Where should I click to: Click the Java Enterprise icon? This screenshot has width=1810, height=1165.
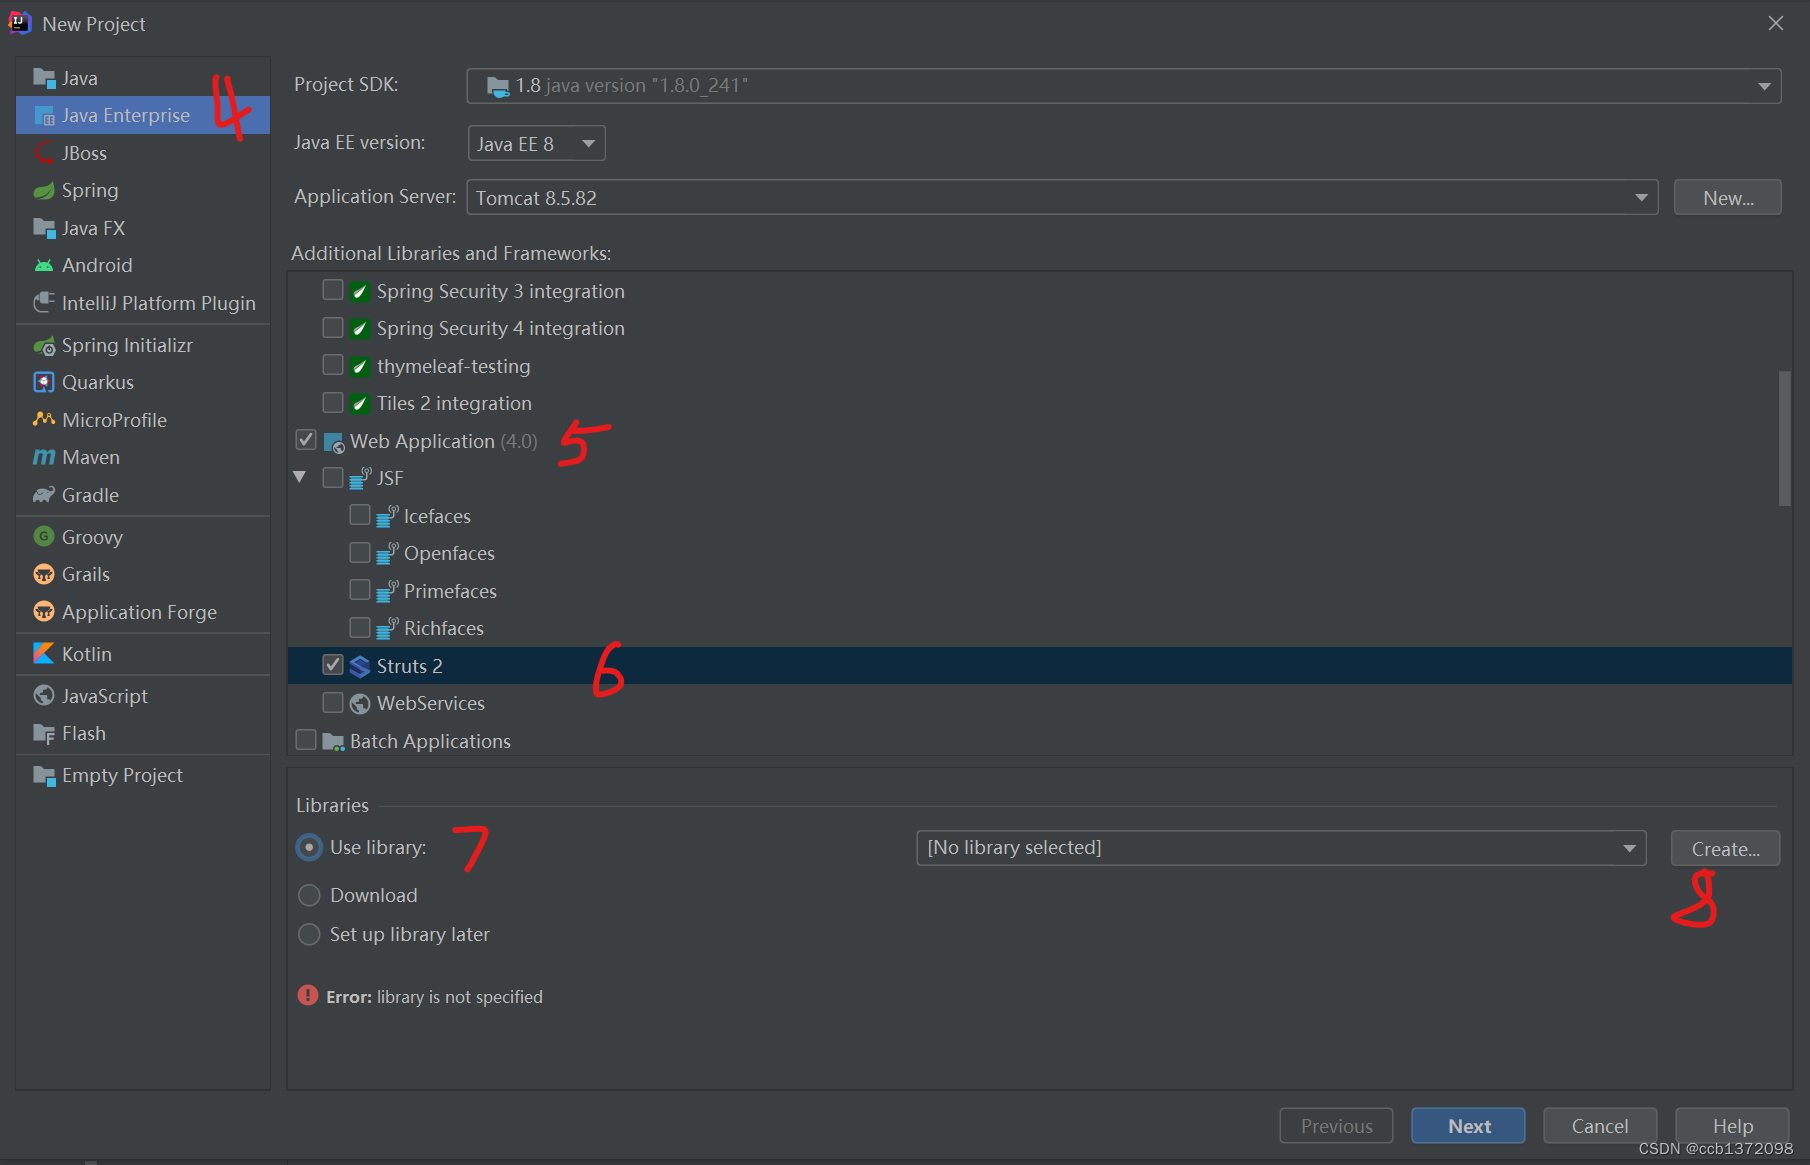(44, 116)
